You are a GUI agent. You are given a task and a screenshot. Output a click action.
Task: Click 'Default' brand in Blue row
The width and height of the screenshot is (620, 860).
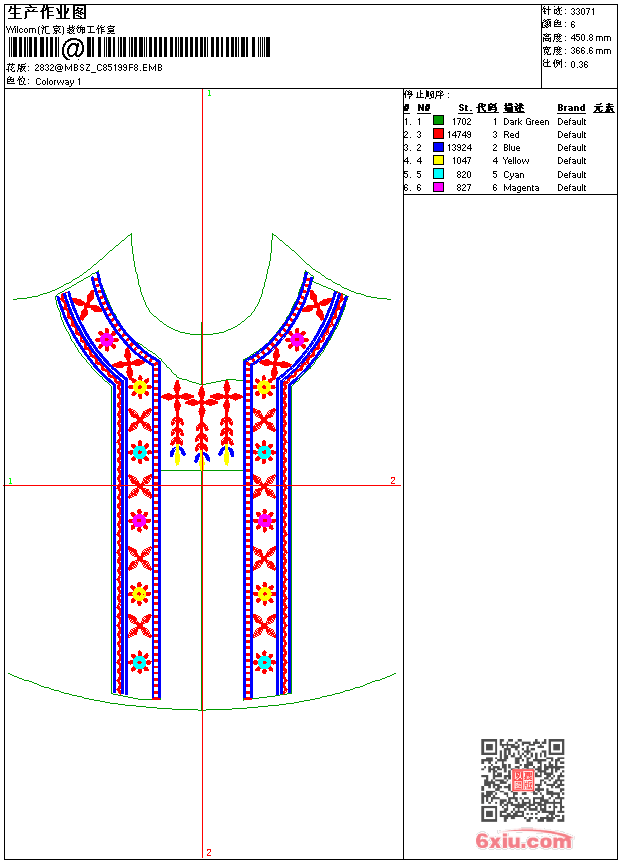[x=572, y=148]
